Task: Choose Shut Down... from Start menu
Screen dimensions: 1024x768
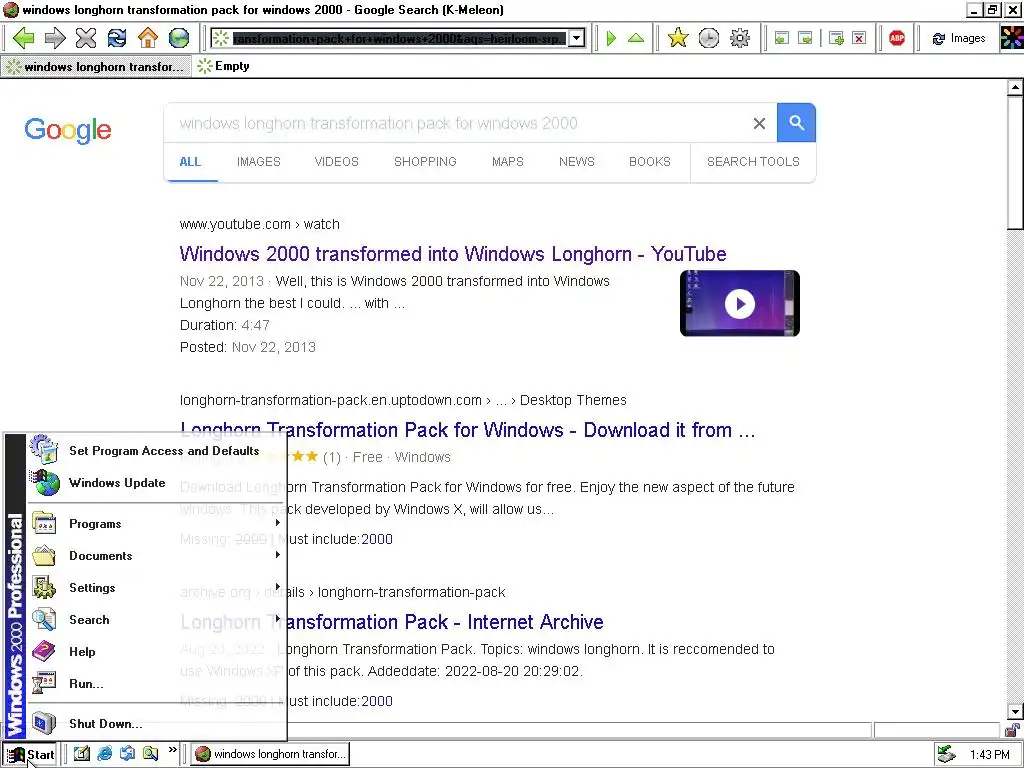Action: click(x=155, y=724)
